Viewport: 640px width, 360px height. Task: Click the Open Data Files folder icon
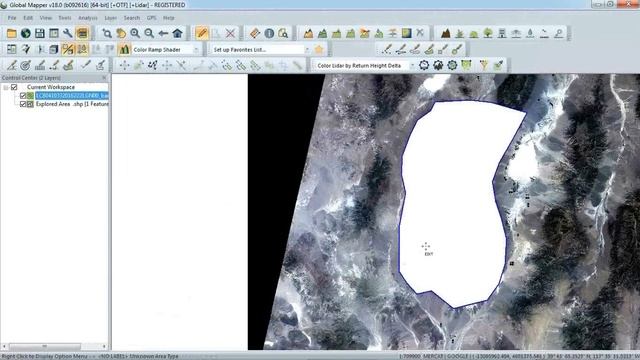click(11, 33)
